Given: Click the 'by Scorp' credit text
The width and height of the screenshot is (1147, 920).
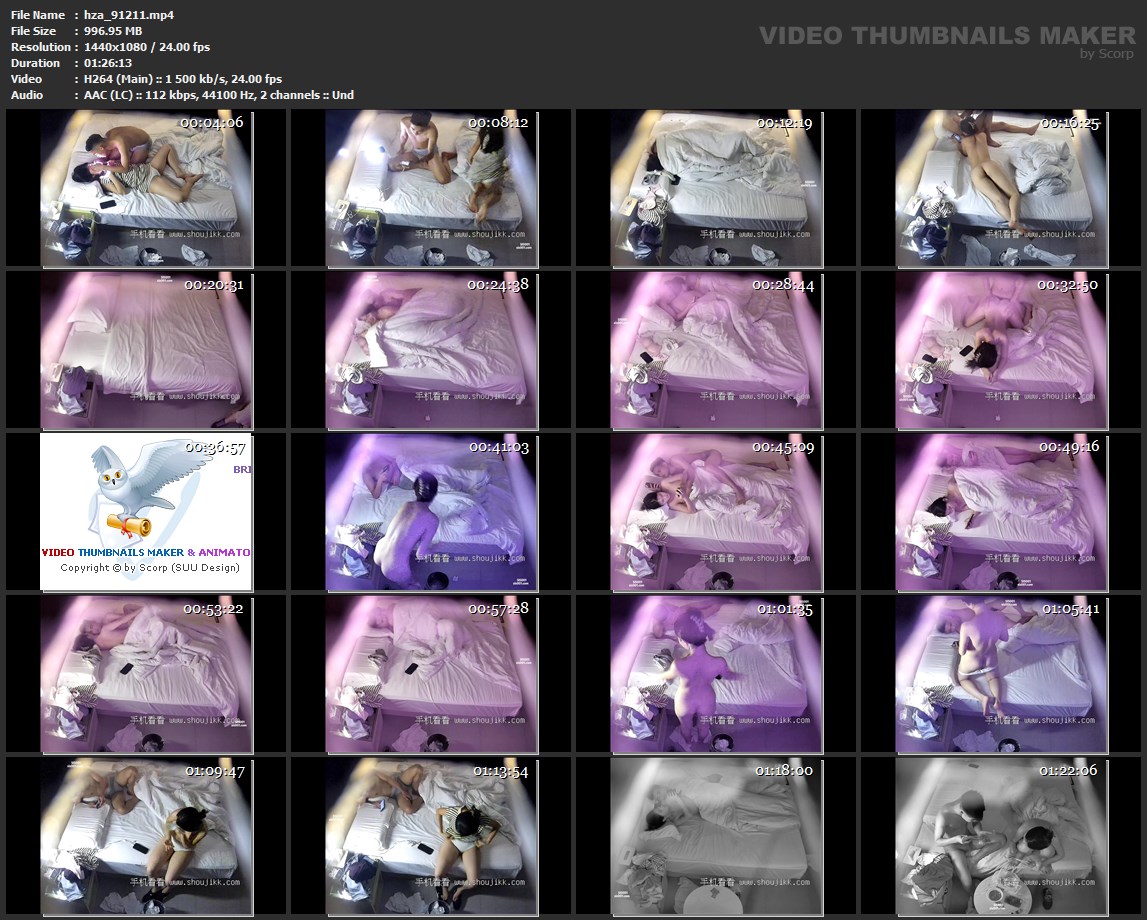Looking at the screenshot, I should coord(1107,53).
